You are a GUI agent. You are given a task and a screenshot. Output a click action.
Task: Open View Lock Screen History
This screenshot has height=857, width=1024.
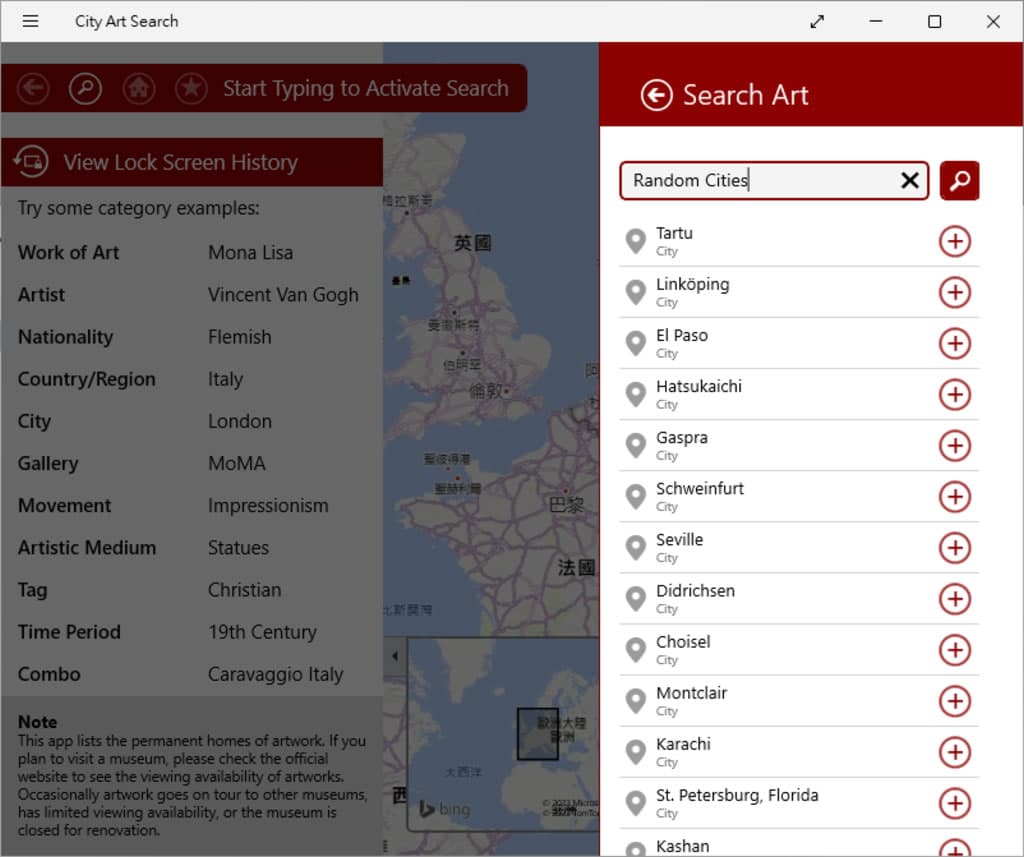191,162
